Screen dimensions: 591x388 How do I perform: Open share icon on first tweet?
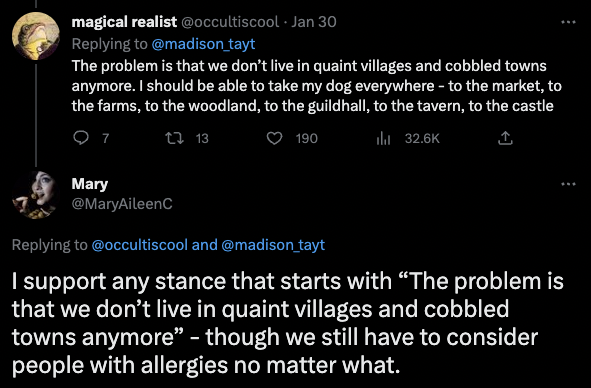tap(505, 138)
